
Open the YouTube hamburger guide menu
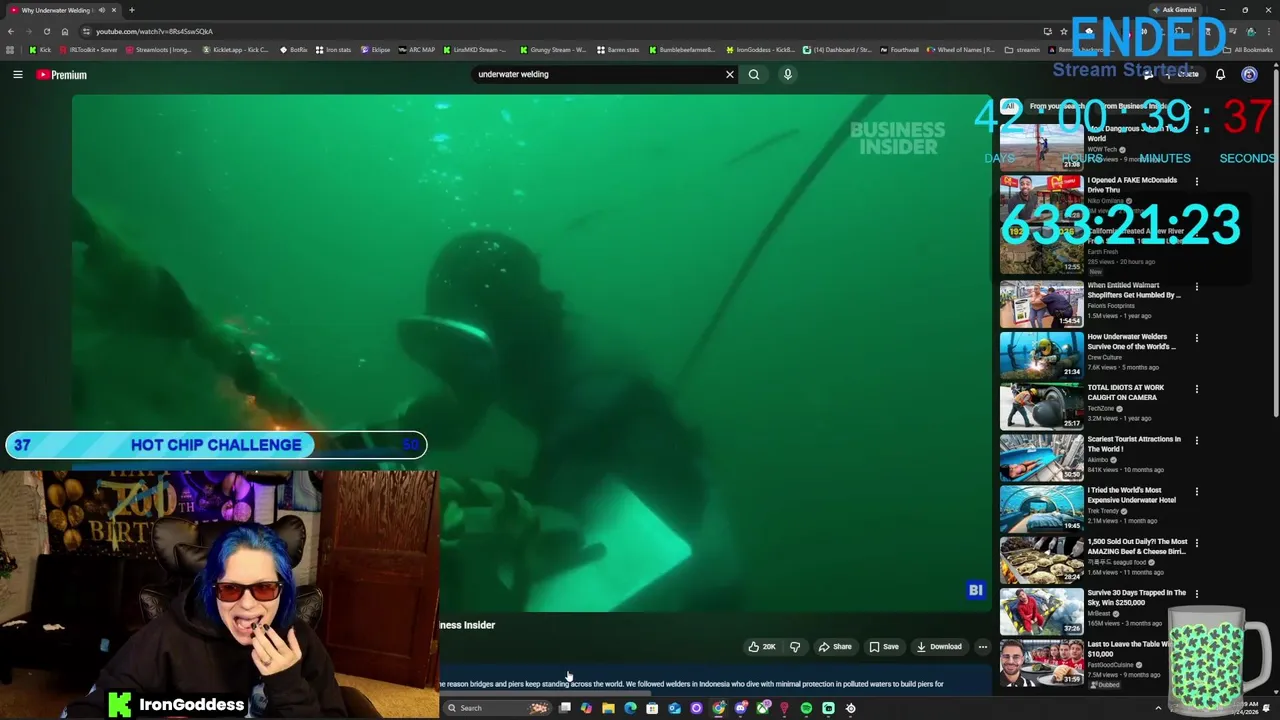click(x=17, y=74)
